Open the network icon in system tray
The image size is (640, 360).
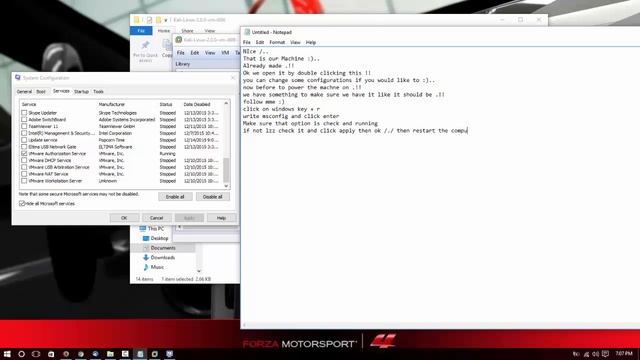click(x=587, y=354)
